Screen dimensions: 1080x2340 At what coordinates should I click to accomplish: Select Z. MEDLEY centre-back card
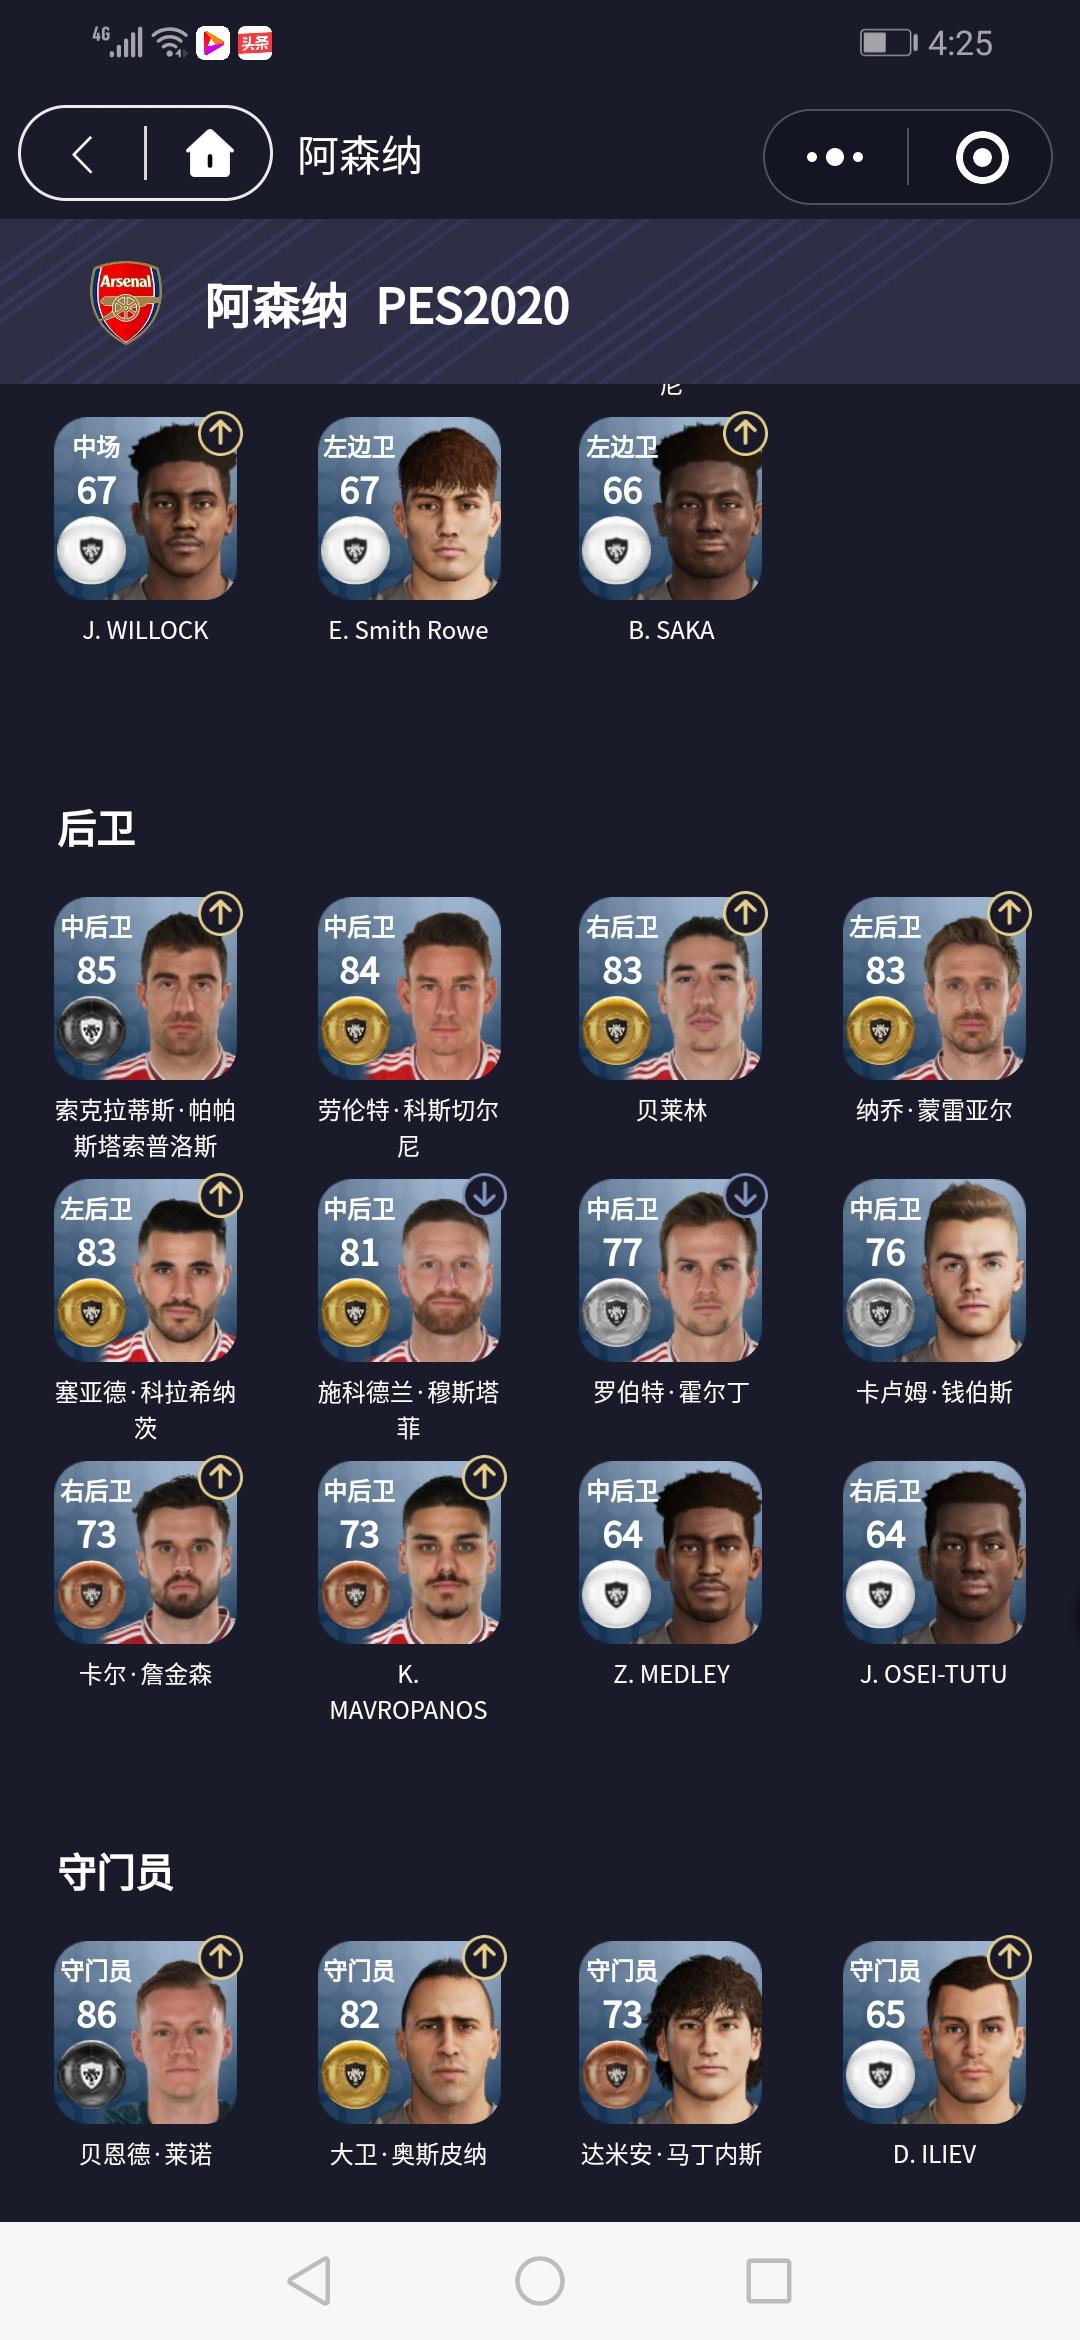pyautogui.click(x=671, y=1552)
